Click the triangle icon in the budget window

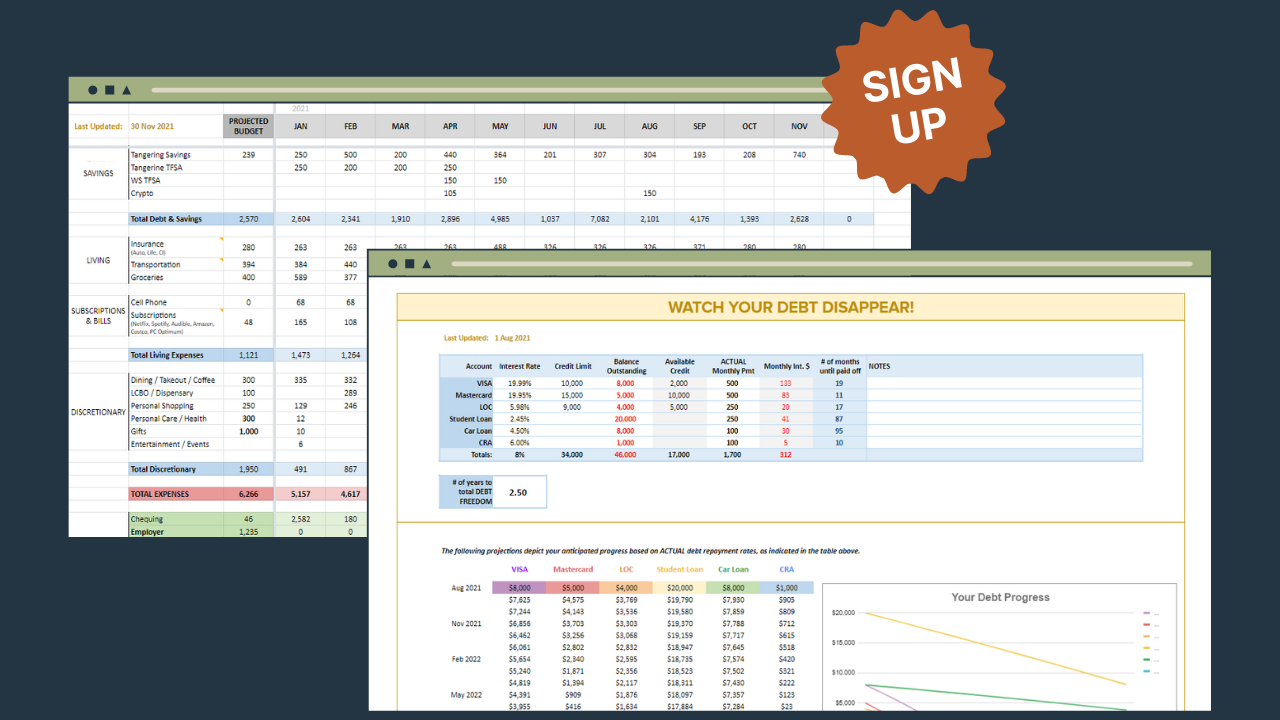(x=126, y=90)
